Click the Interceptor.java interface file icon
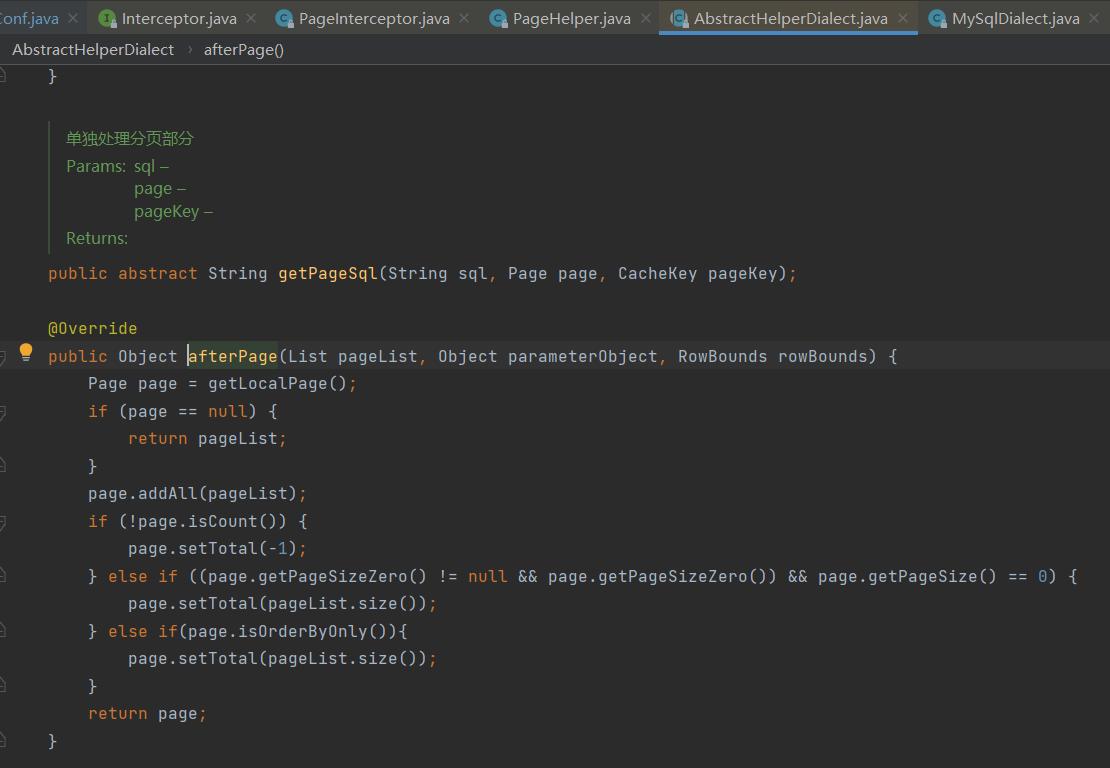Viewport: 1110px width, 768px height. [x=107, y=18]
